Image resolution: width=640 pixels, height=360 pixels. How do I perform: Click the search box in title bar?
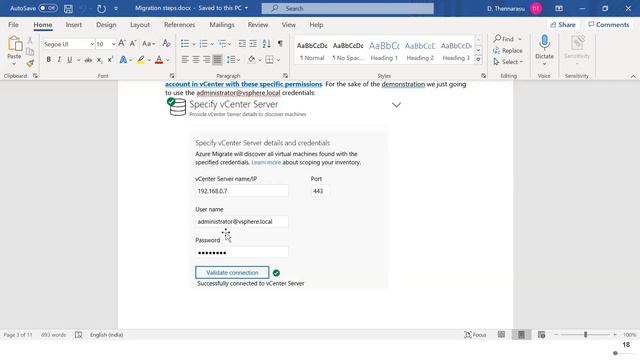point(347,8)
